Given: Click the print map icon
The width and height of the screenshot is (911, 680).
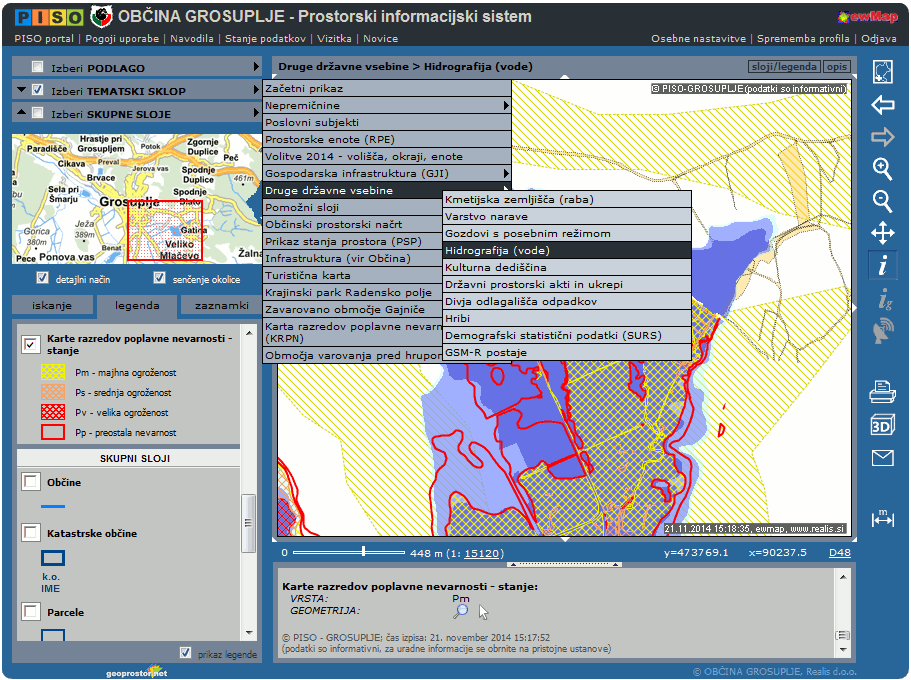Looking at the screenshot, I should (x=882, y=390).
